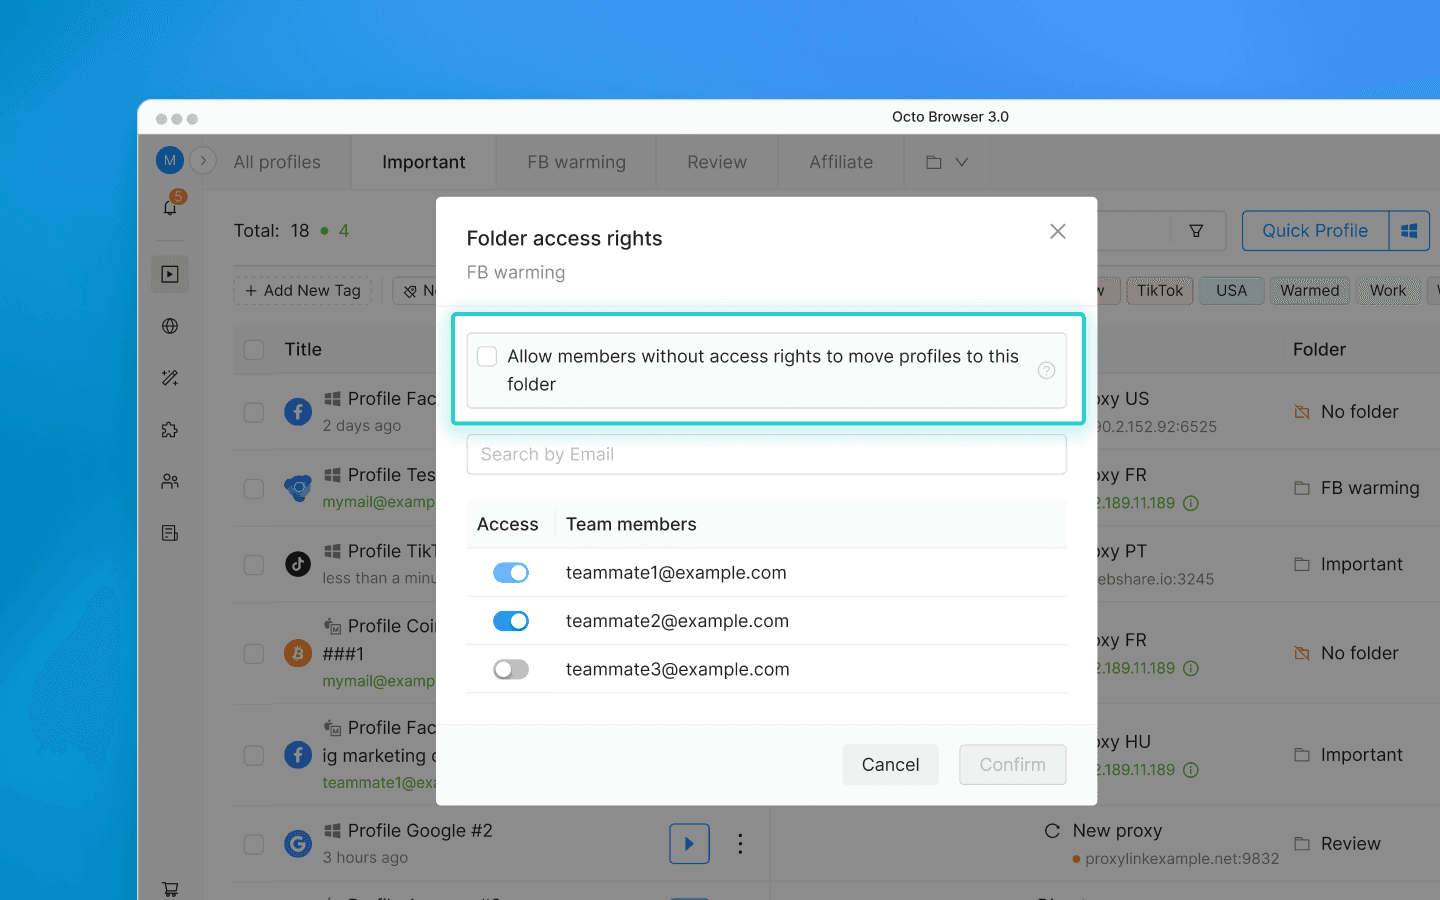Click the Confirm button
This screenshot has width=1440, height=900.
click(x=1013, y=765)
